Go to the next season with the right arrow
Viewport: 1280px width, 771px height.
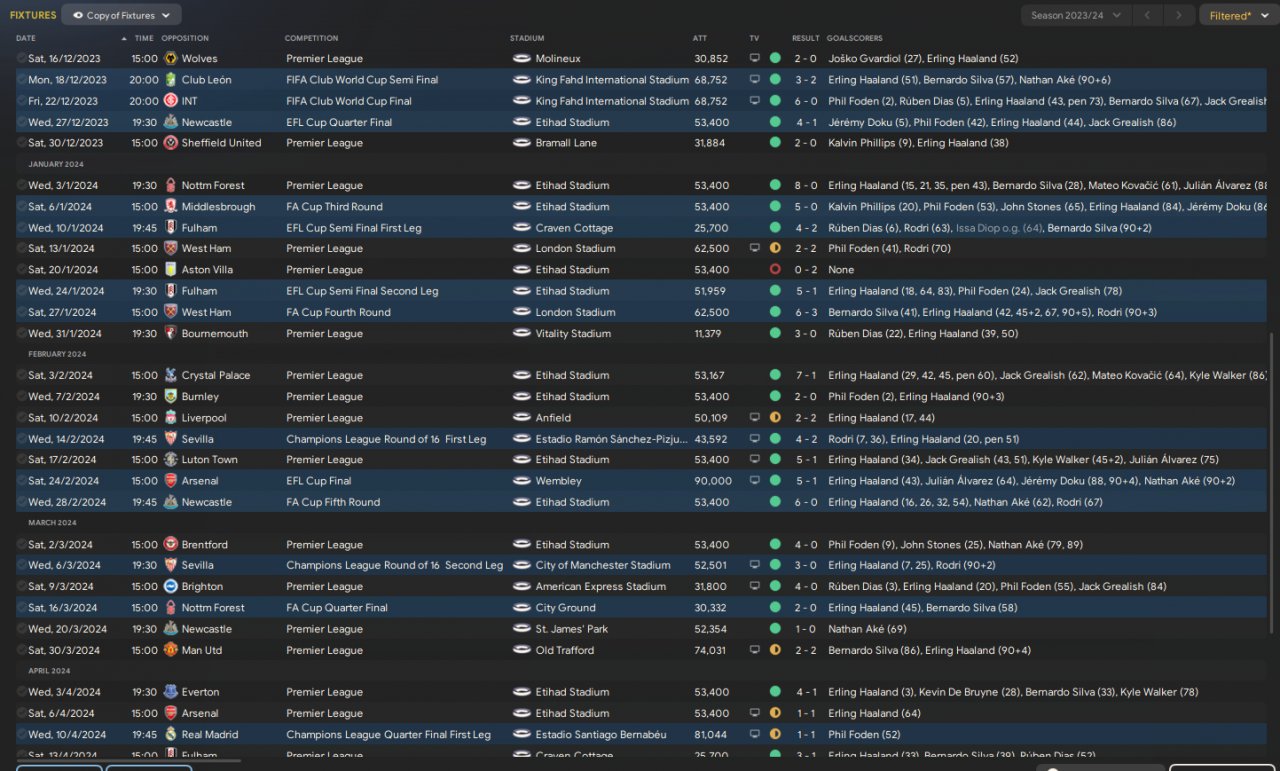1180,15
